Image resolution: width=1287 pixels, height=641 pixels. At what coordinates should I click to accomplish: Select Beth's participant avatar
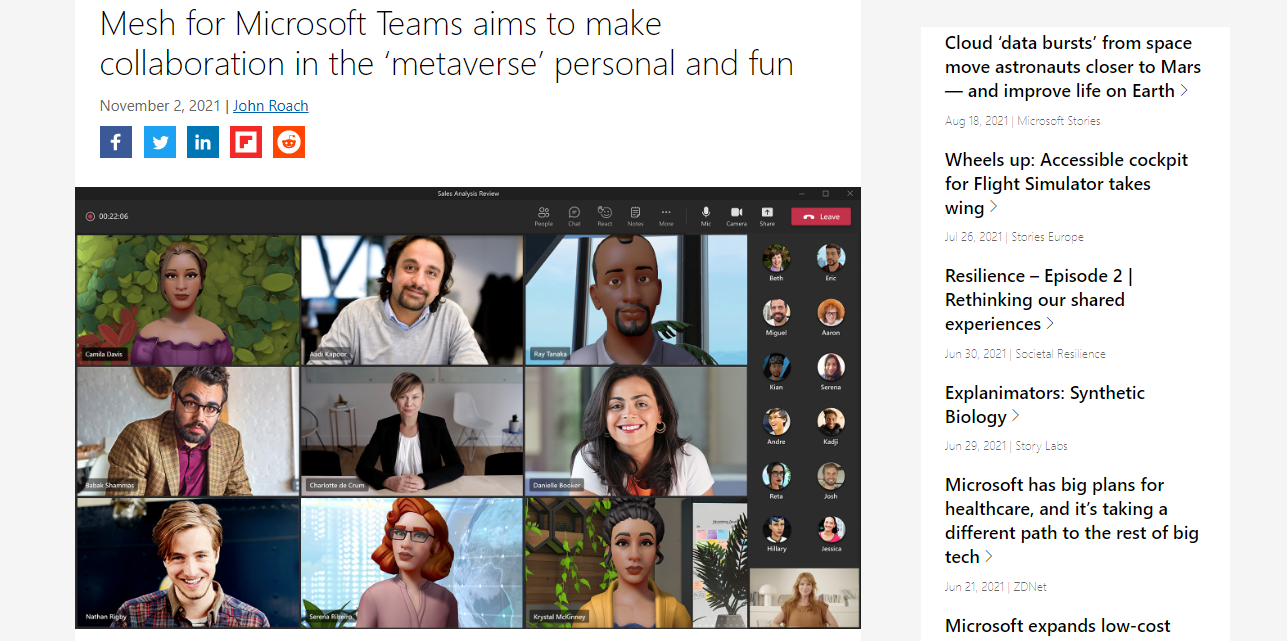point(776,258)
